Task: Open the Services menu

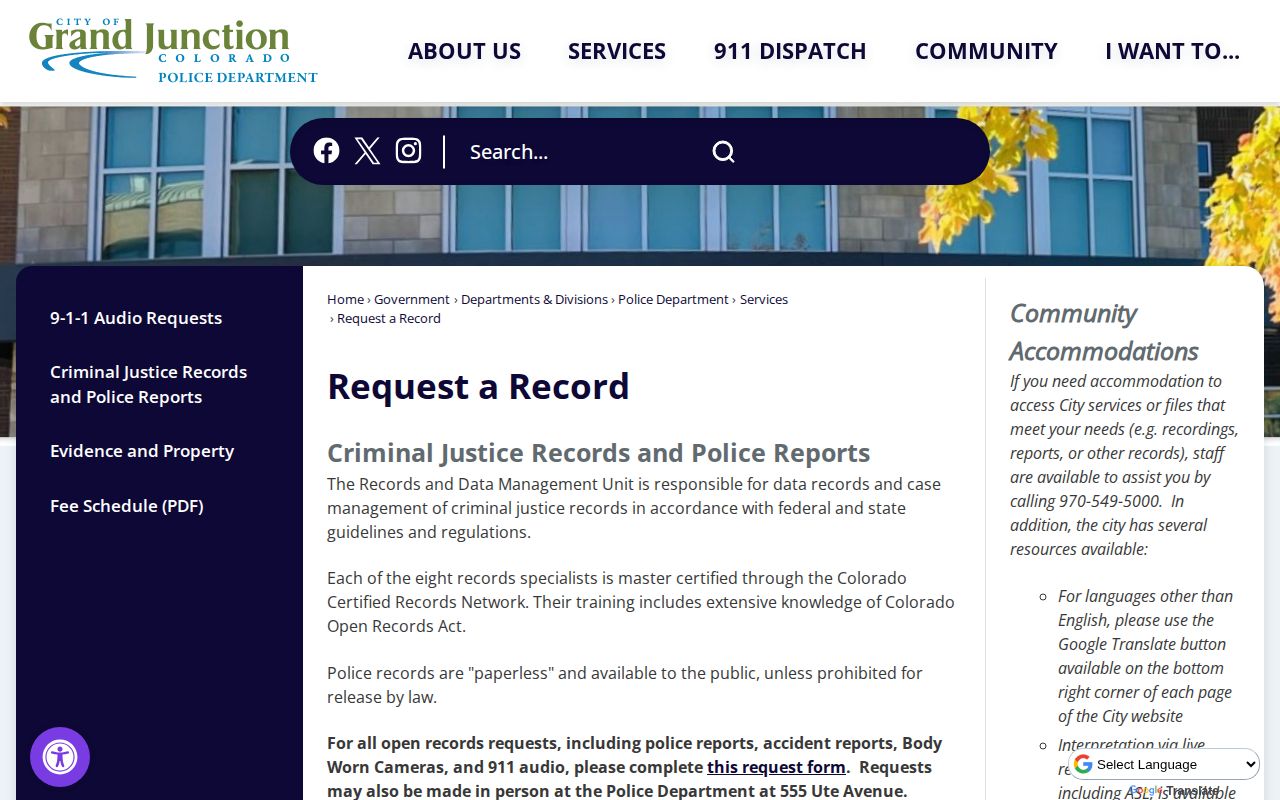Action: [617, 51]
